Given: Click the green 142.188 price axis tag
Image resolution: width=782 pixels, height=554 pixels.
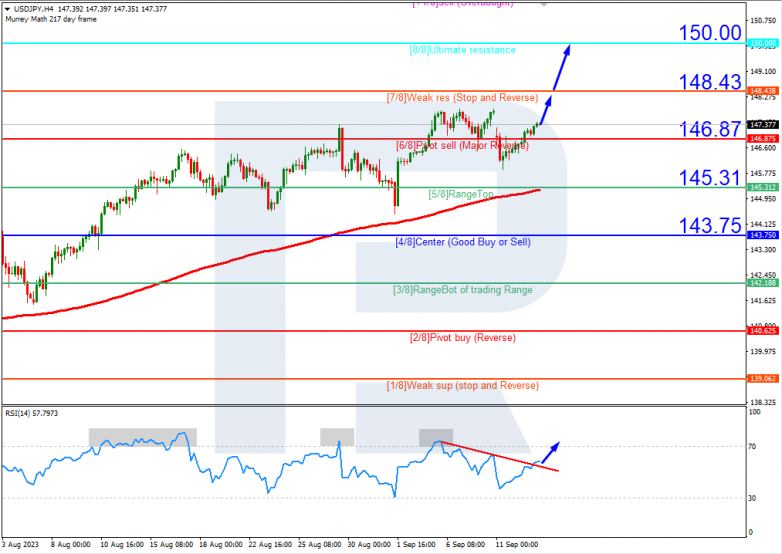Looking at the screenshot, I should point(763,283).
